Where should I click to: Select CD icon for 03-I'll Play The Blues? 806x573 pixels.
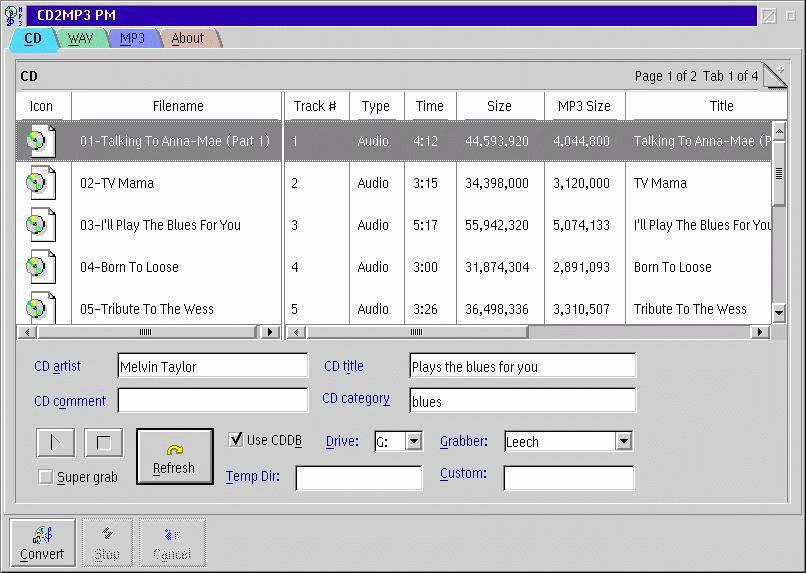coord(41,225)
